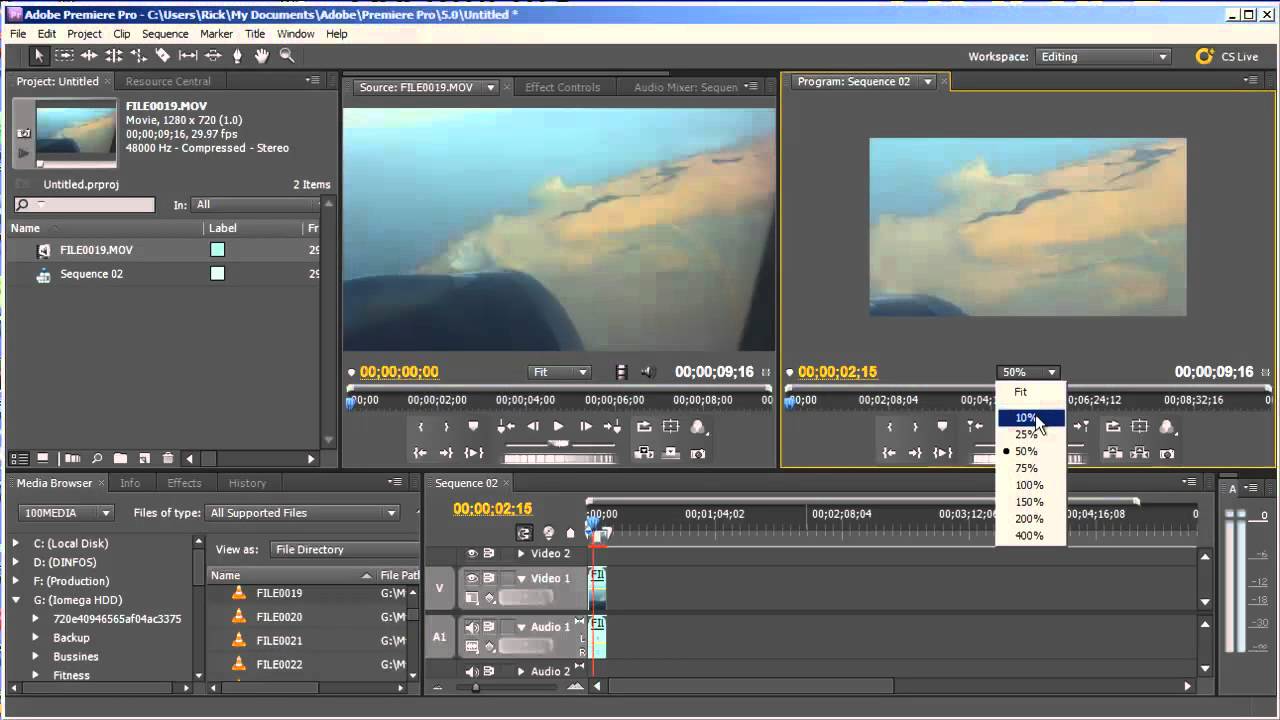
Task: Select the Pen tool
Action: pyautogui.click(x=237, y=57)
